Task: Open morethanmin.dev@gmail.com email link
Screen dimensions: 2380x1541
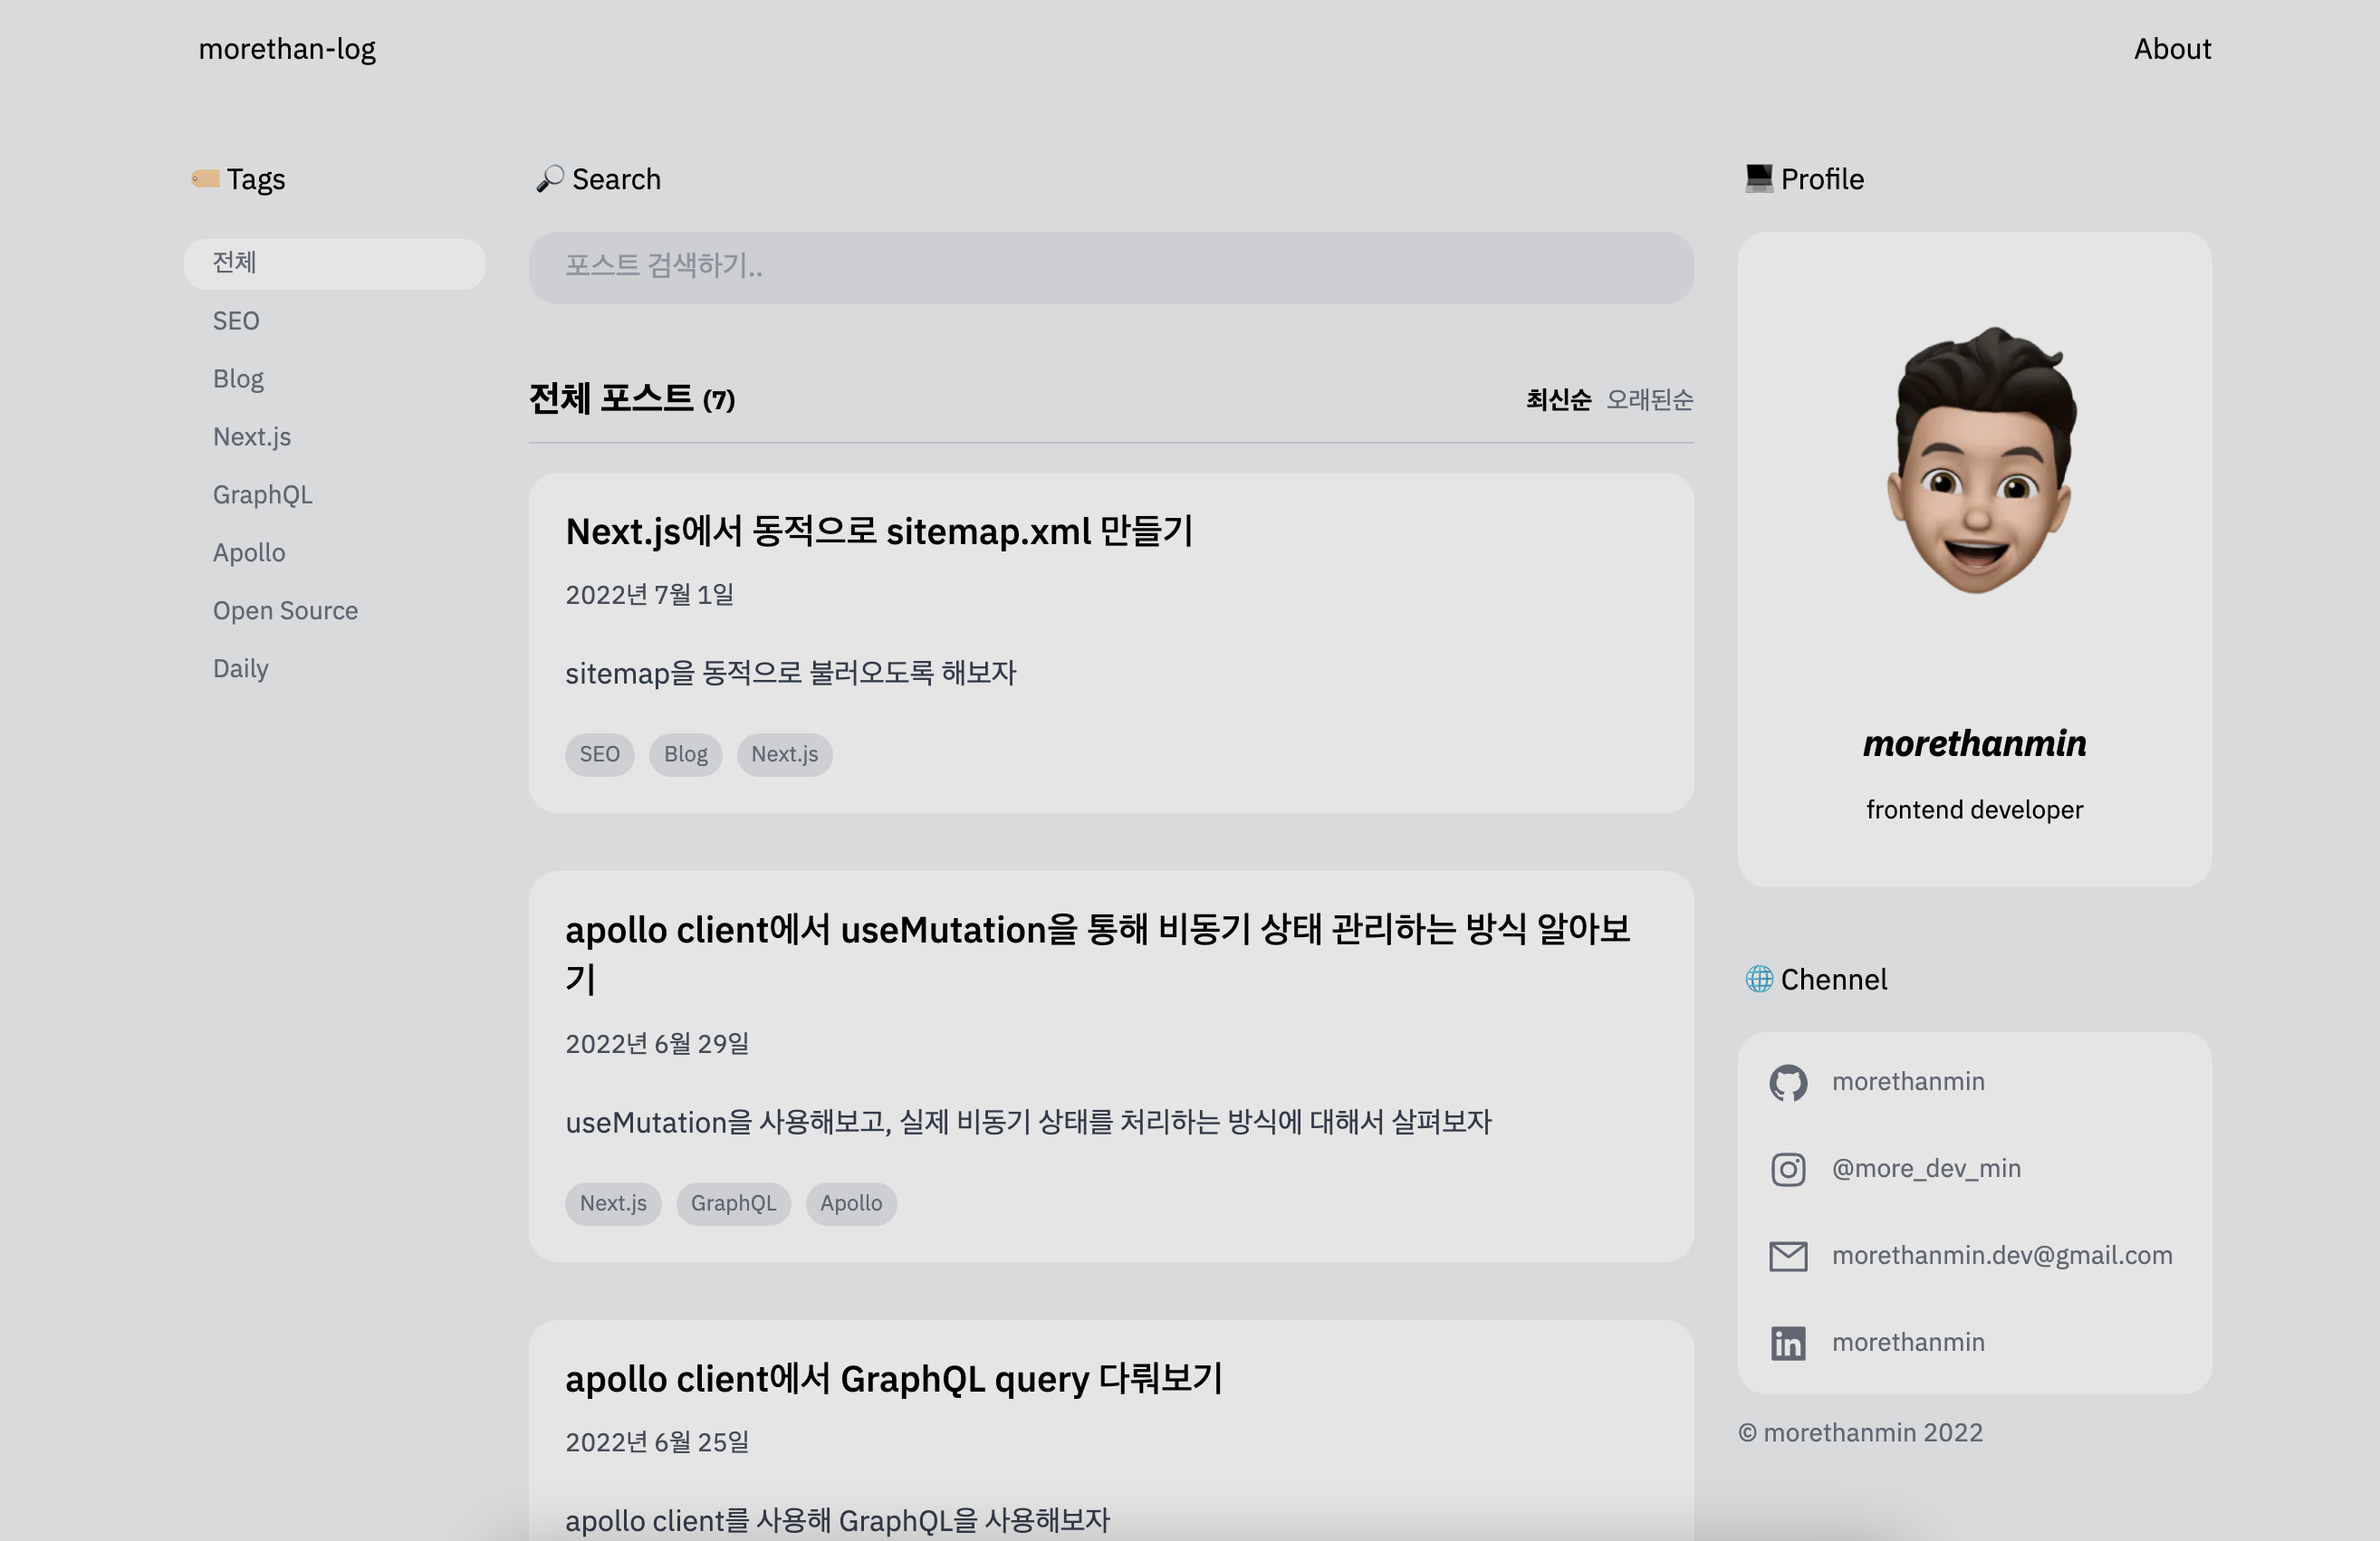Action: tap(2002, 1256)
